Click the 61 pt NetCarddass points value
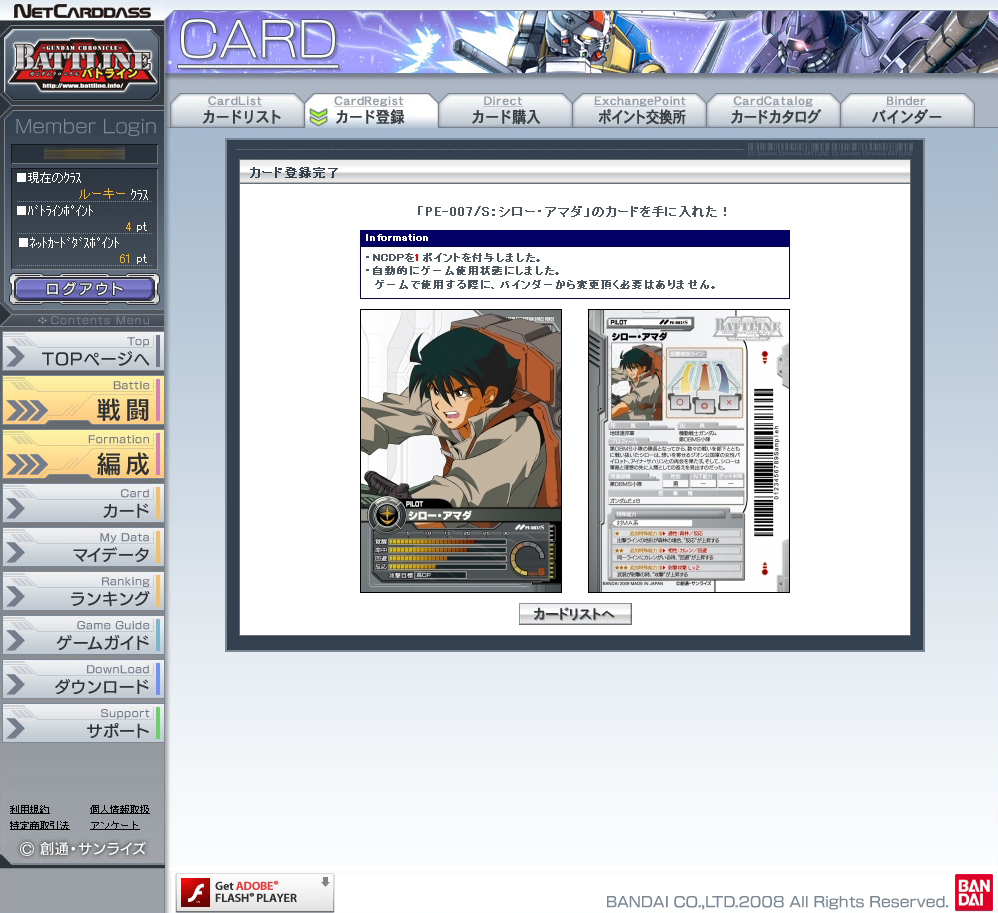 click(133, 258)
